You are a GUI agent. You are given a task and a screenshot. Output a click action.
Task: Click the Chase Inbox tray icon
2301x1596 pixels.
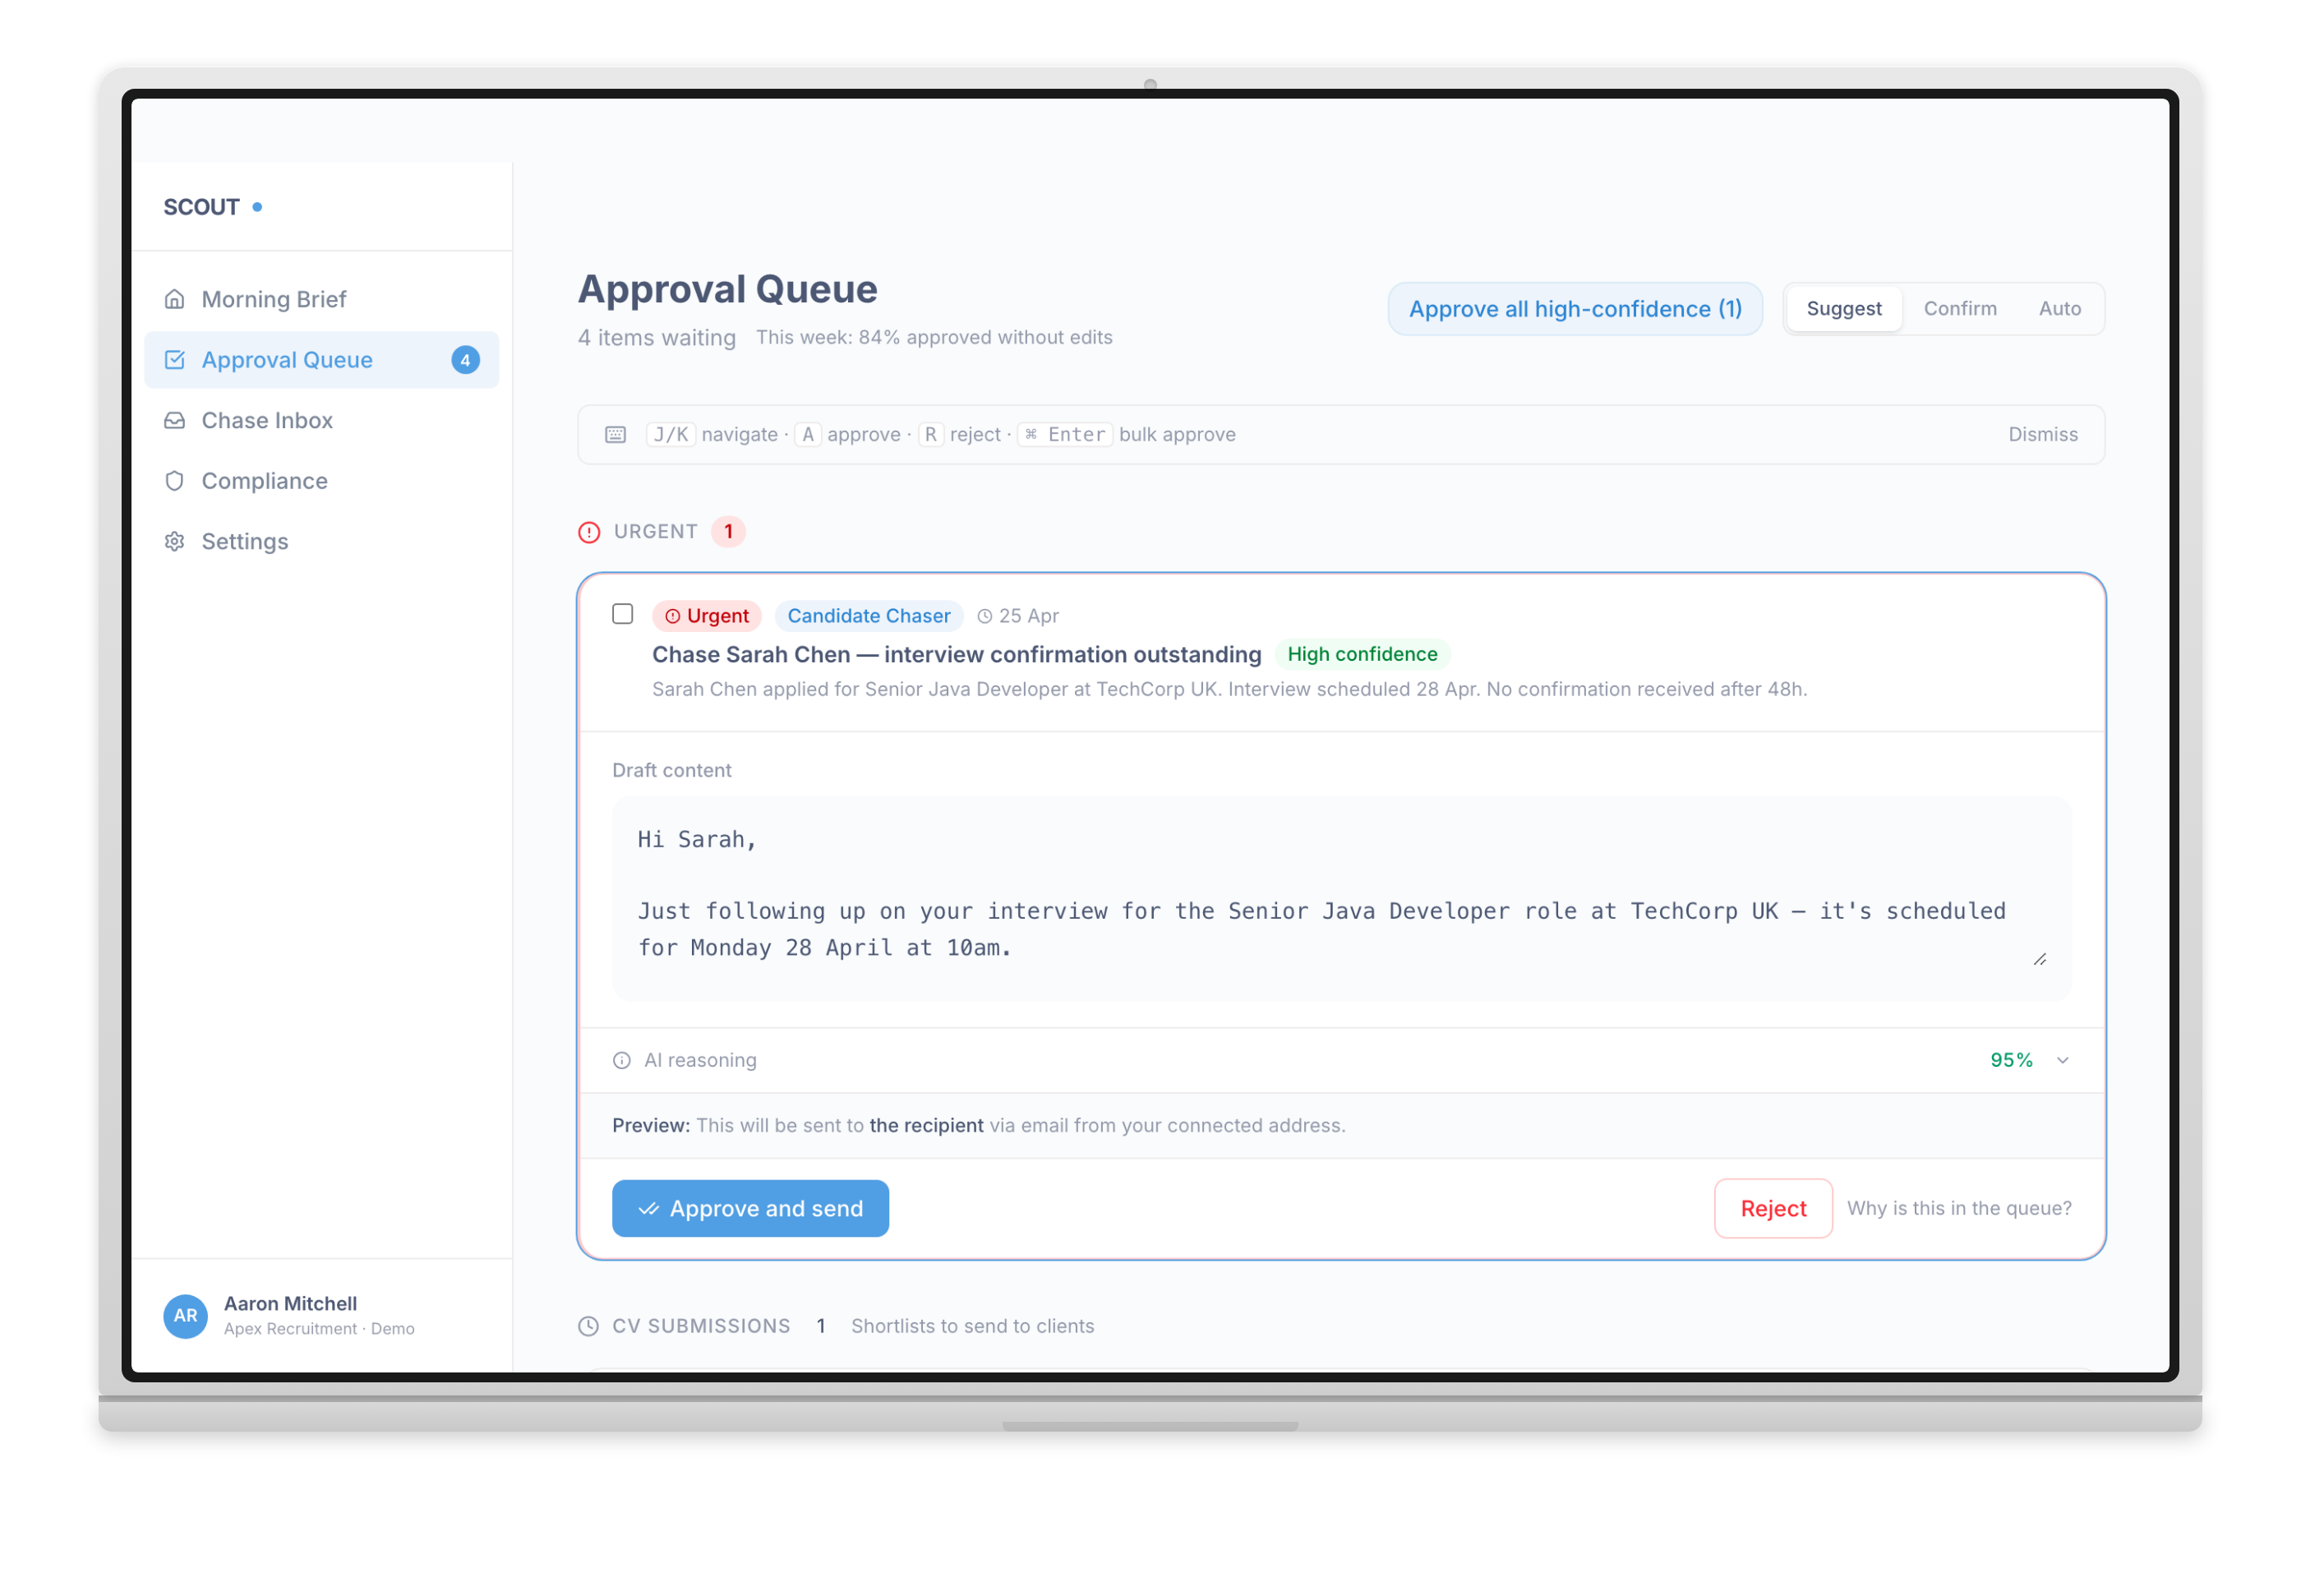coord(174,420)
